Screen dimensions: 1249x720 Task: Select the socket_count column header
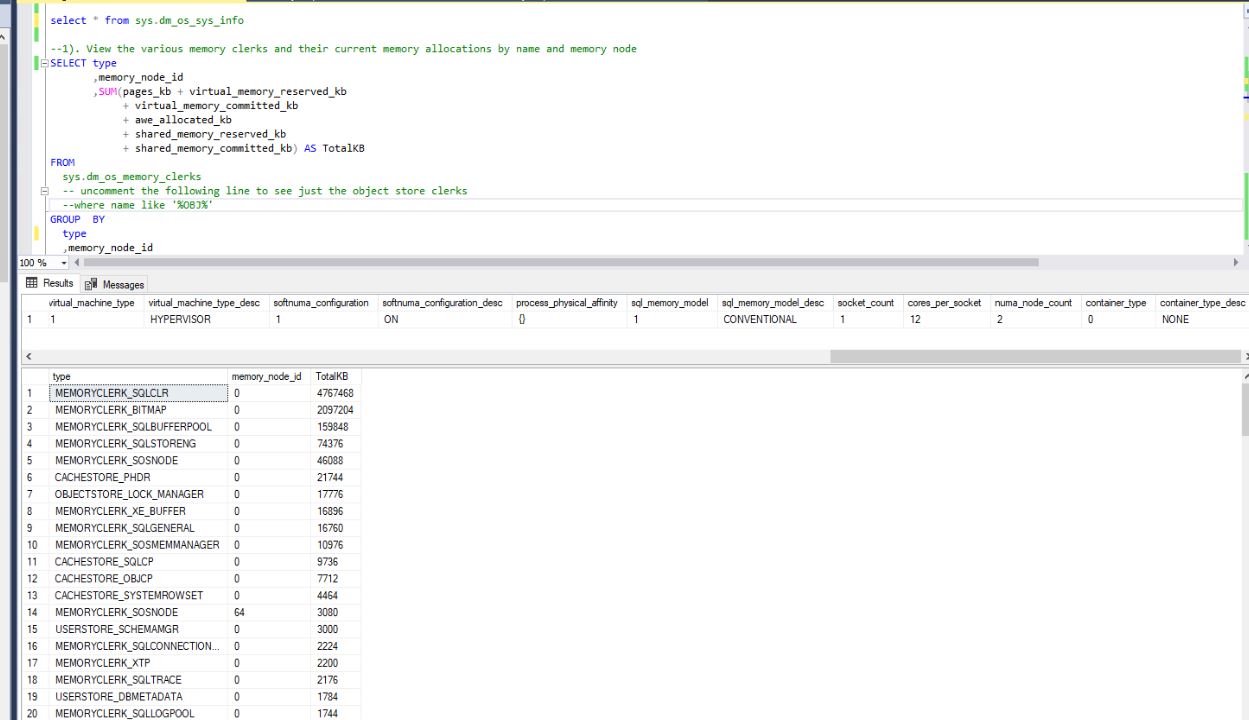click(866, 303)
